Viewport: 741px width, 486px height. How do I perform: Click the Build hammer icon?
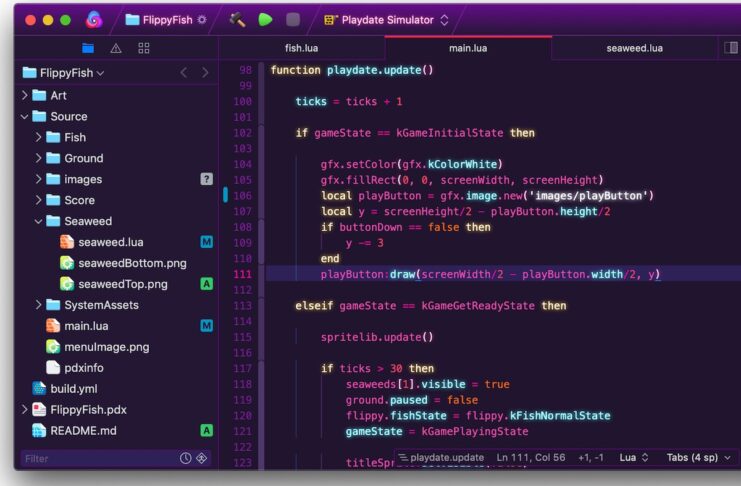coord(237,19)
